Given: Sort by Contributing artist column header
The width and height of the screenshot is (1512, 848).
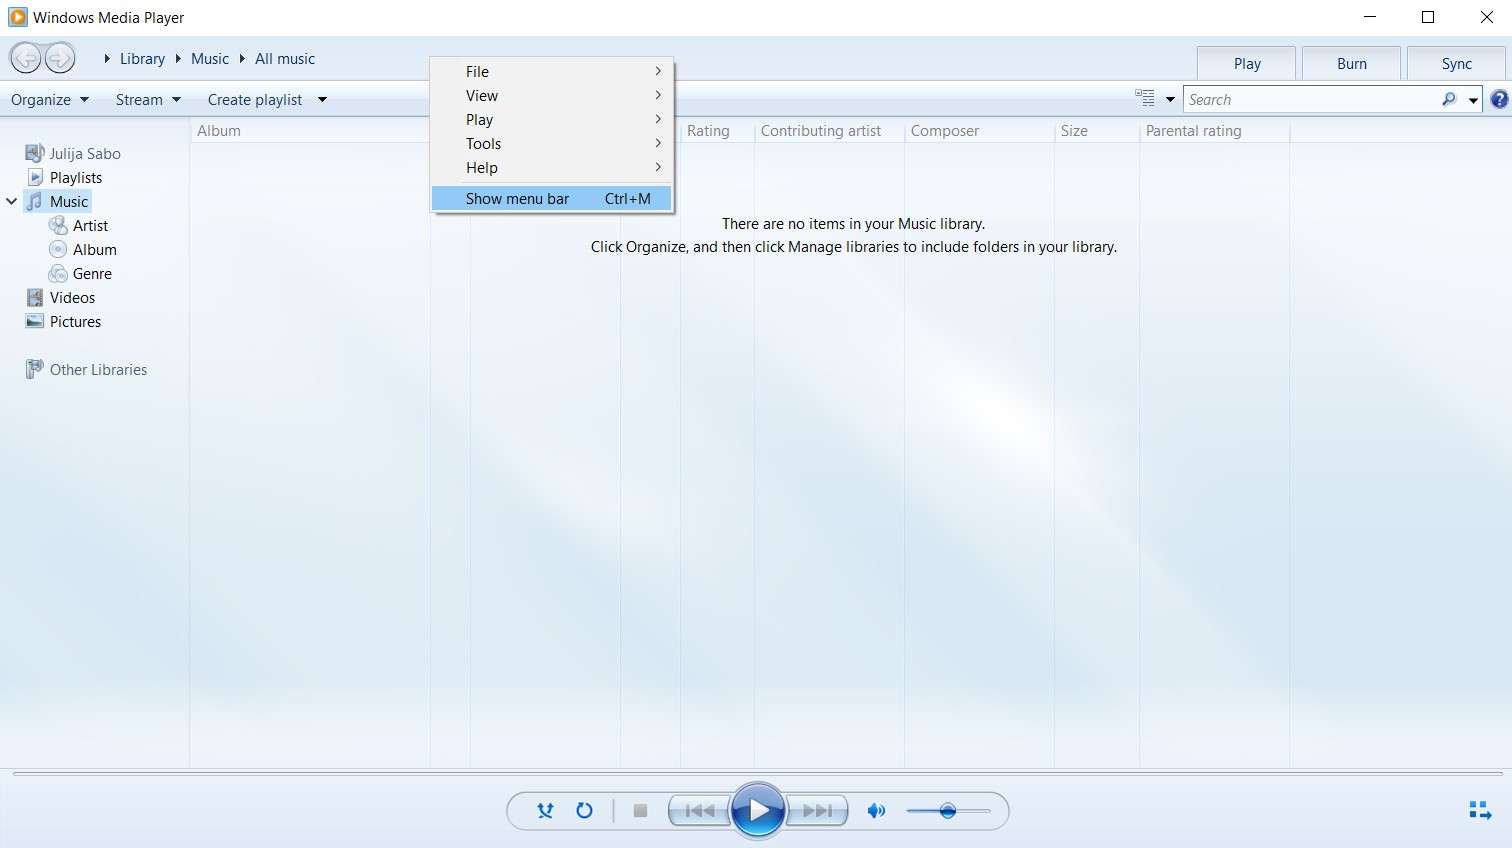Looking at the screenshot, I should pos(829,131).
